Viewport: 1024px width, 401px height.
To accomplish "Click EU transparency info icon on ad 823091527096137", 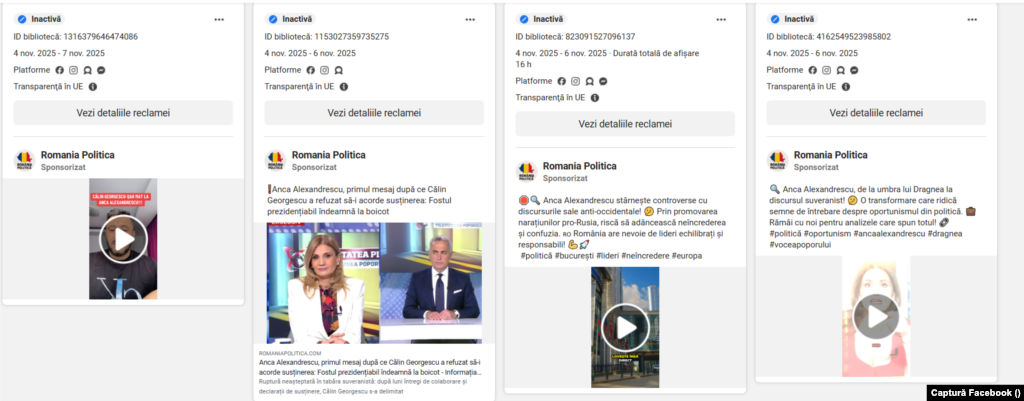I will coord(594,97).
